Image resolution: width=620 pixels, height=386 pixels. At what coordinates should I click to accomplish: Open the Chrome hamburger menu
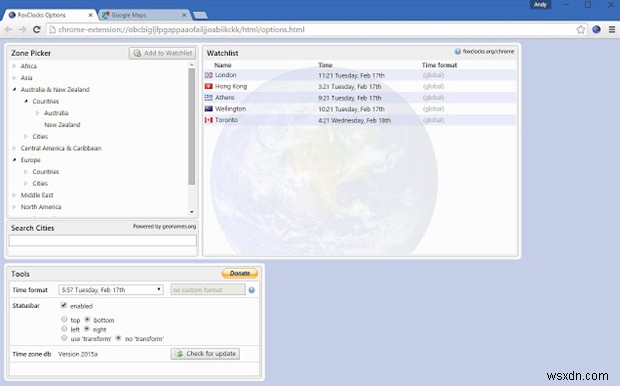(612, 30)
